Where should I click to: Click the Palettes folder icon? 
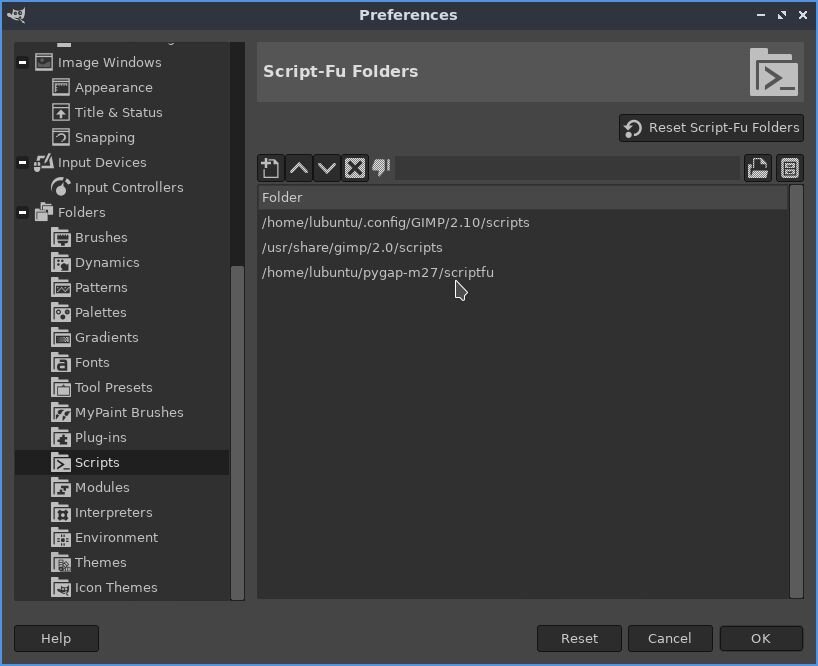[x=61, y=312]
